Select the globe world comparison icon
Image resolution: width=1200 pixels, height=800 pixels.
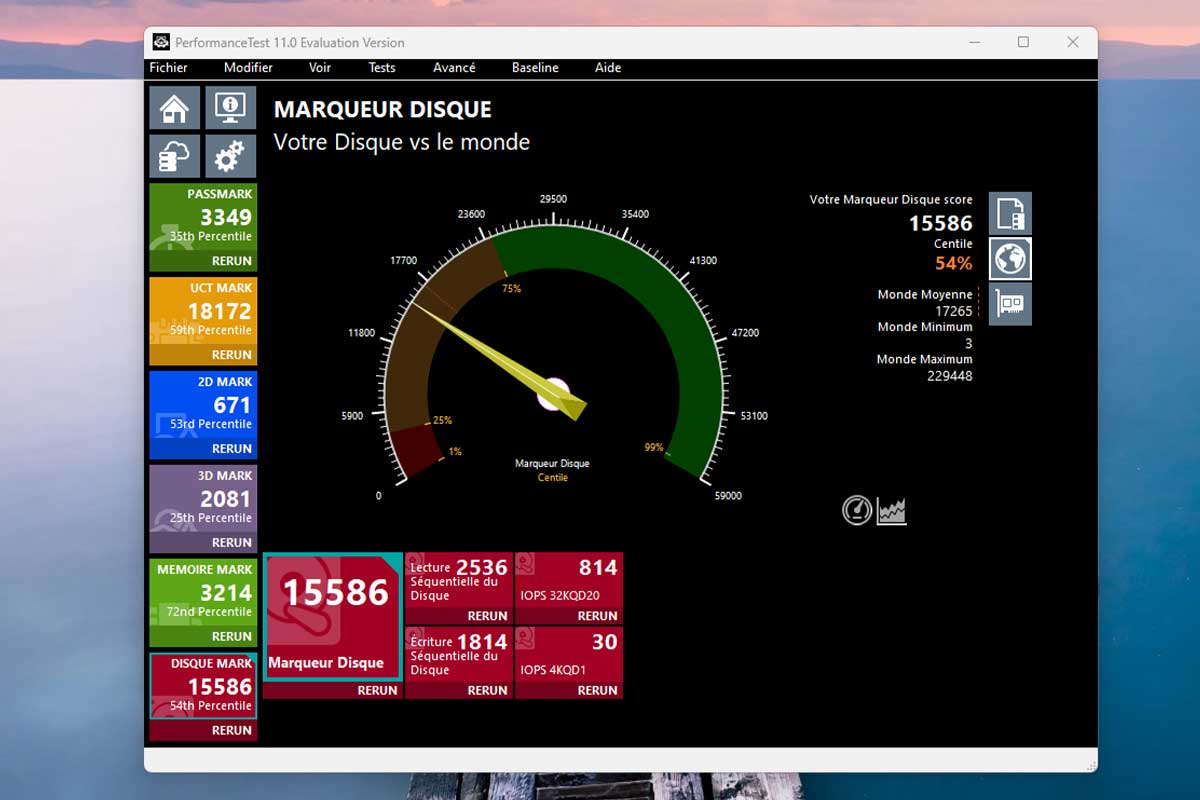coord(1010,259)
